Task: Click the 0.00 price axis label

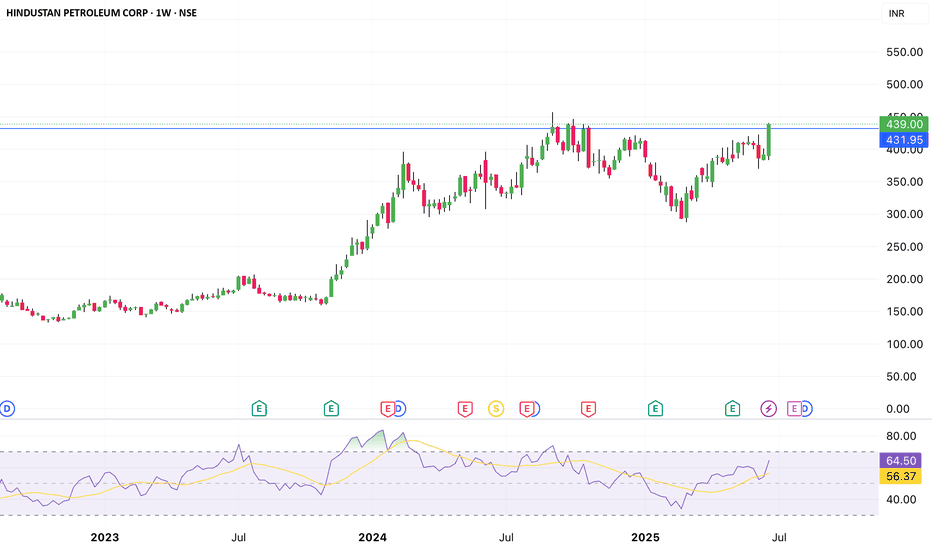Action: [898, 409]
